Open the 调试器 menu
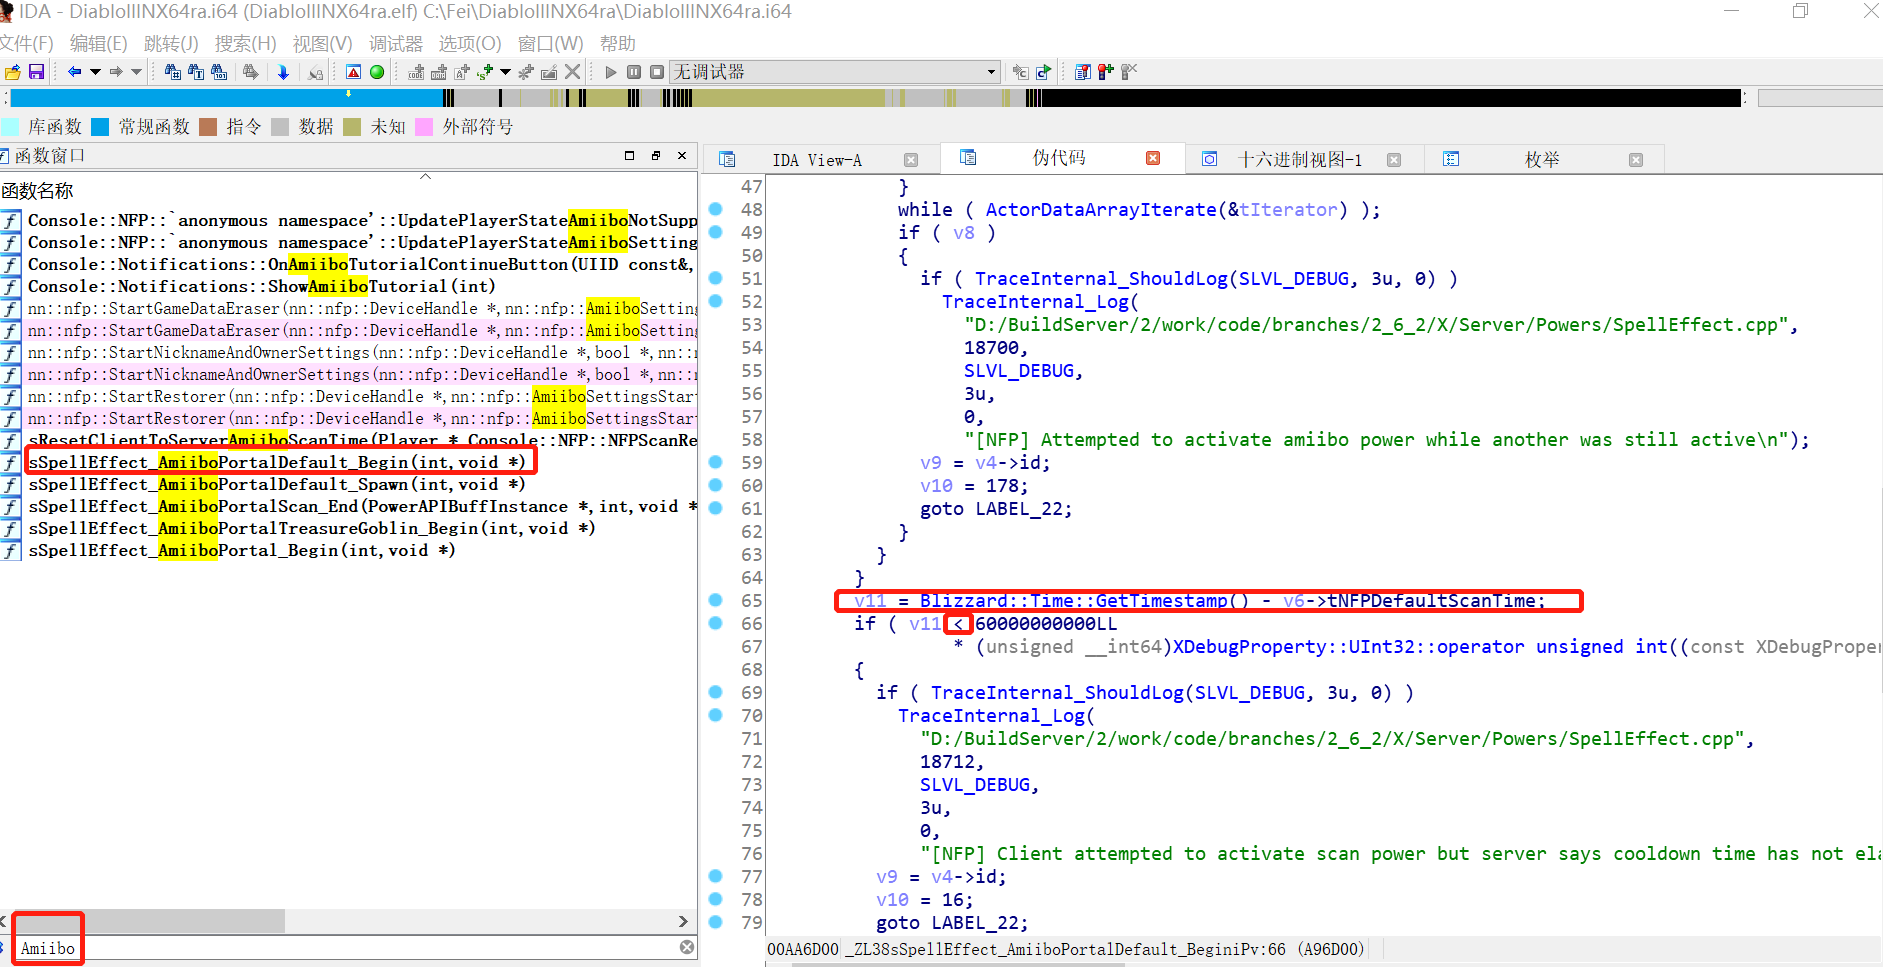The width and height of the screenshot is (1883, 967). click(x=395, y=44)
